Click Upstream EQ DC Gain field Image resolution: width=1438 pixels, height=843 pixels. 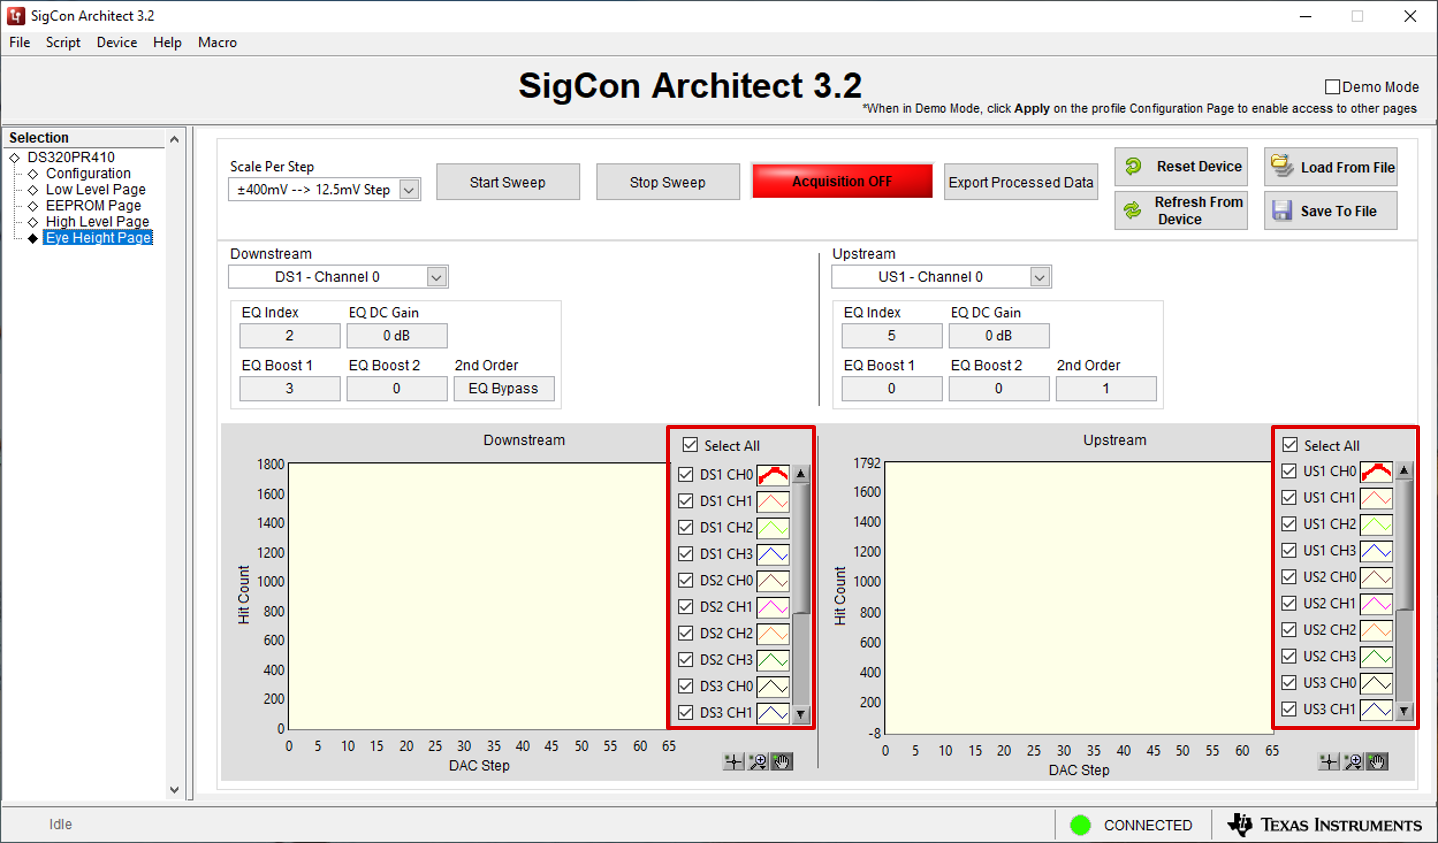pyautogui.click(x=999, y=336)
